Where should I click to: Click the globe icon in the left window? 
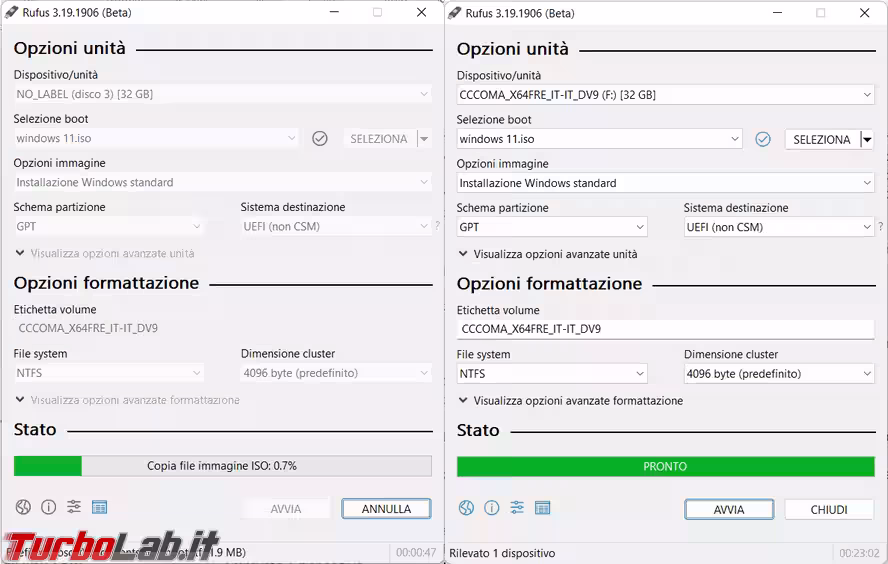23,508
